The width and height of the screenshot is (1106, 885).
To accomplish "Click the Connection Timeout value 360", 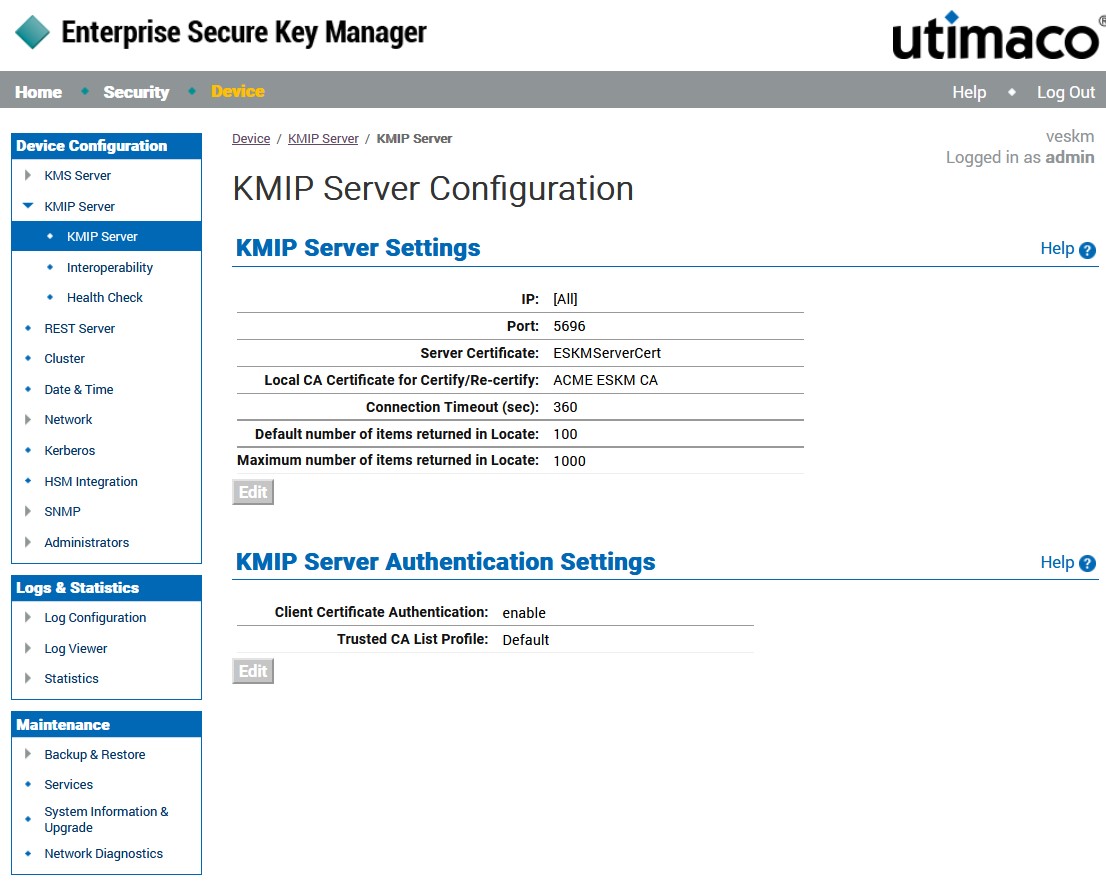I will 565,408.
